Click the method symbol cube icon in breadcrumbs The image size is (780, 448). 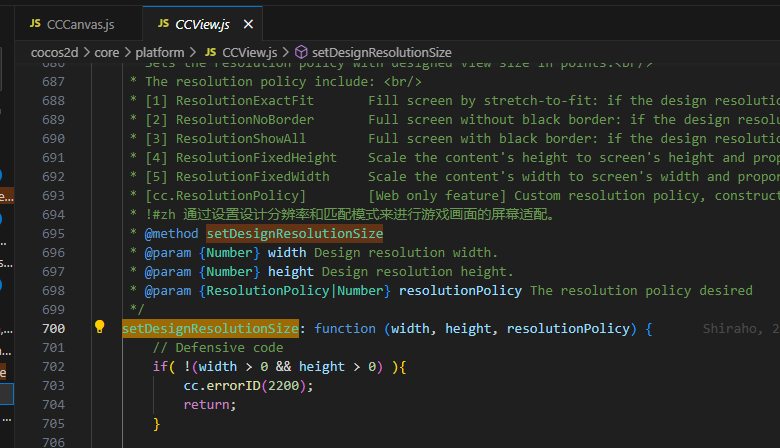tap(301, 51)
